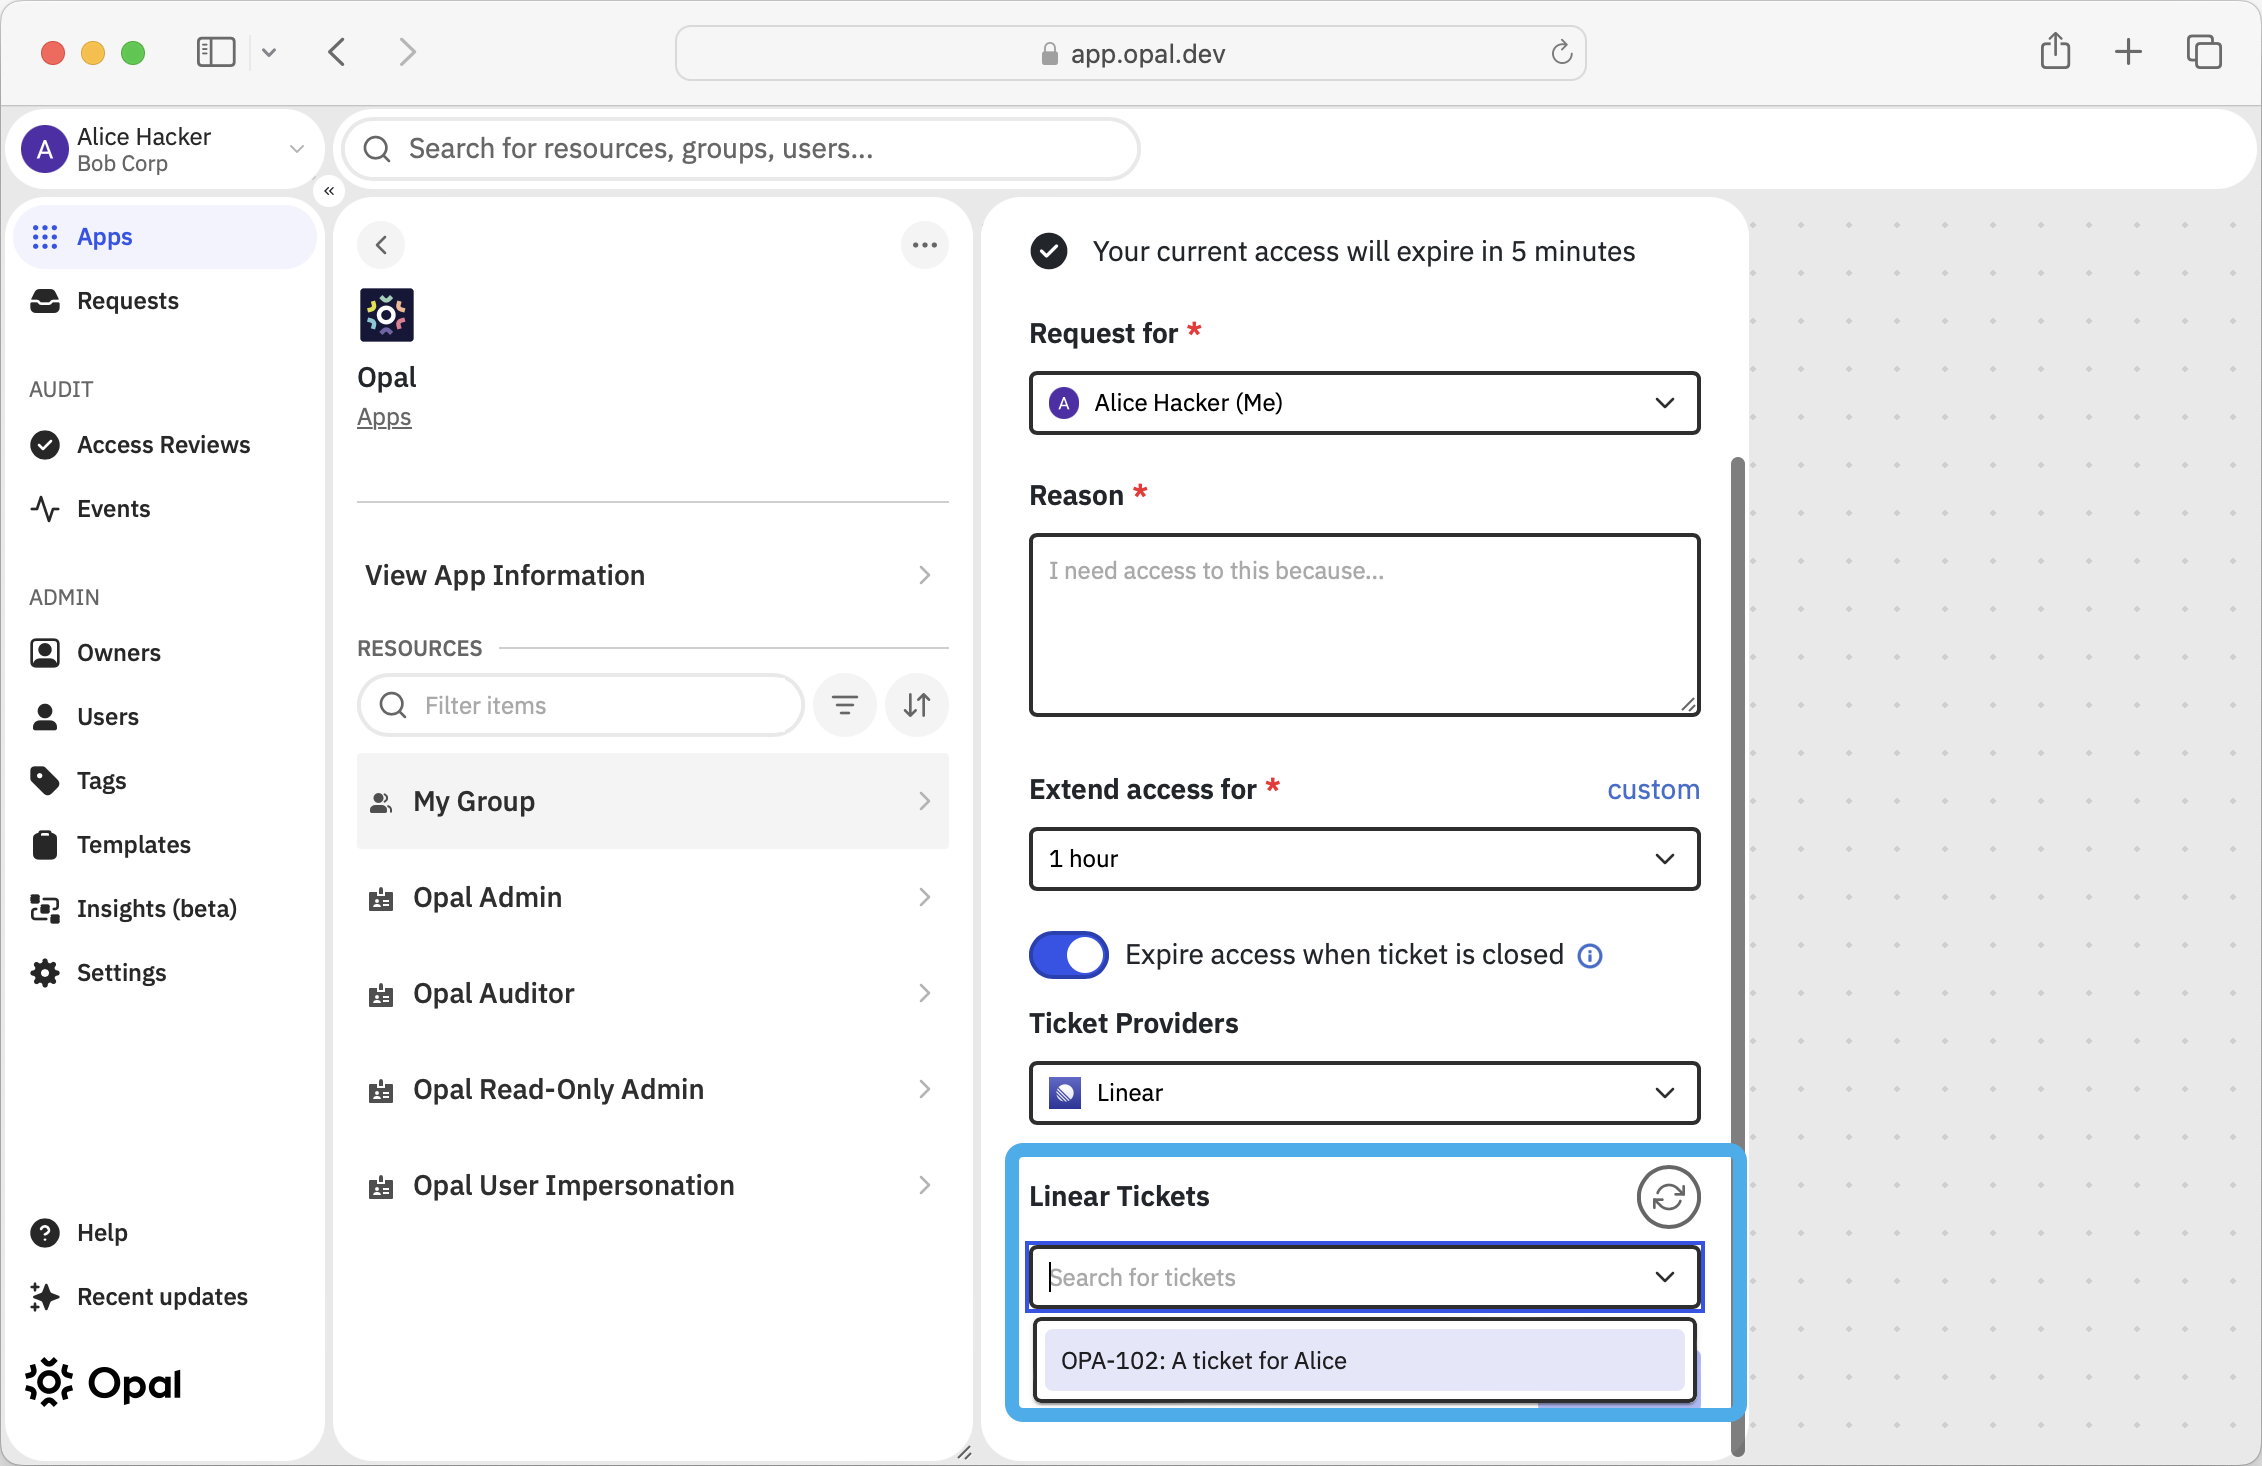Click the Access Reviews checkmark icon
2262x1466 pixels.
pos(45,445)
